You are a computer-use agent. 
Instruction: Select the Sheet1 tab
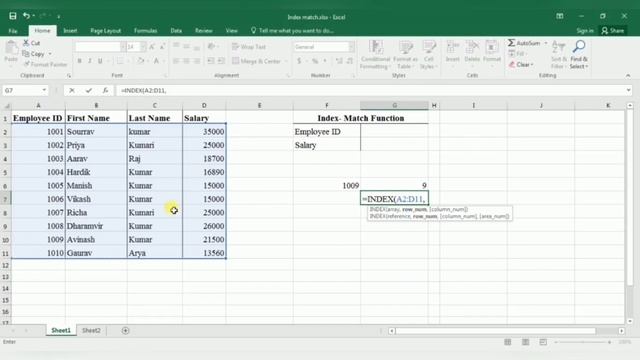pos(61,331)
